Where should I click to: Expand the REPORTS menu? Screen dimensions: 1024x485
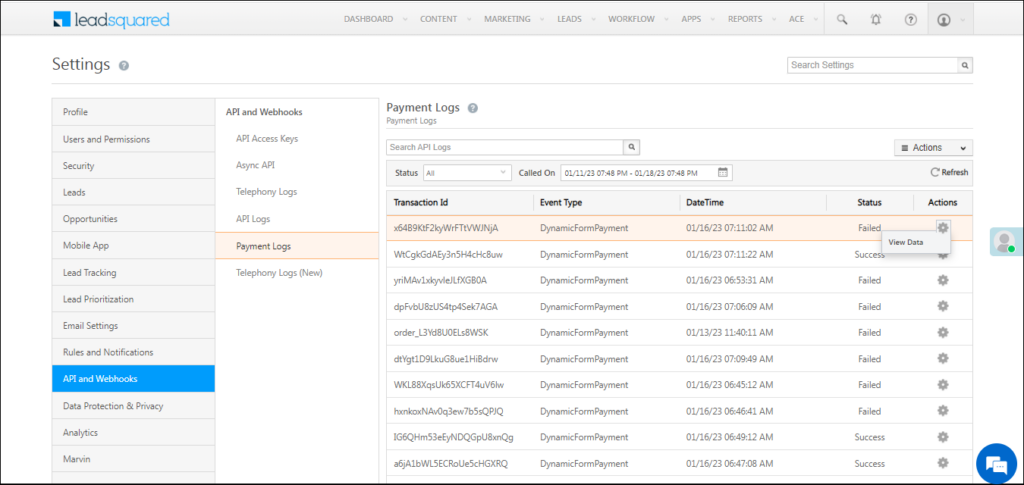click(x=750, y=20)
